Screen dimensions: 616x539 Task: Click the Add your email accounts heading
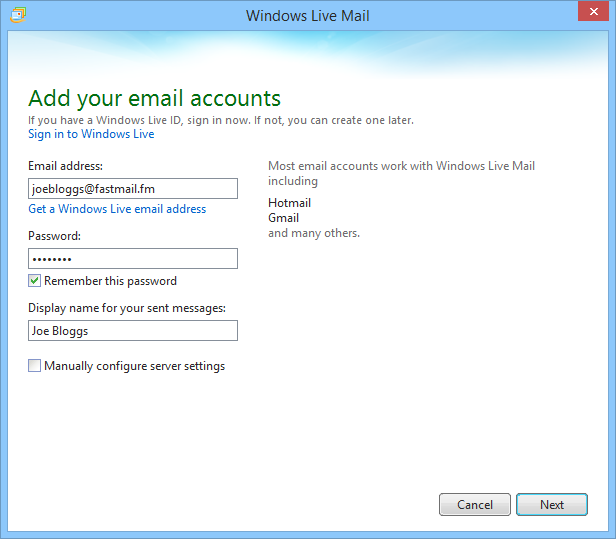[154, 98]
